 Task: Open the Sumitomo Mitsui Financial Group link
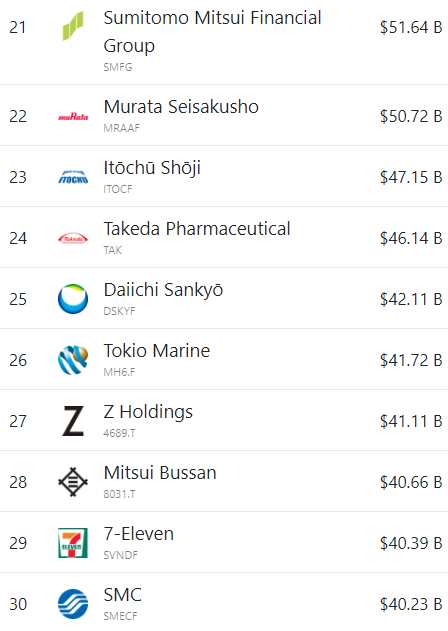coord(212,32)
